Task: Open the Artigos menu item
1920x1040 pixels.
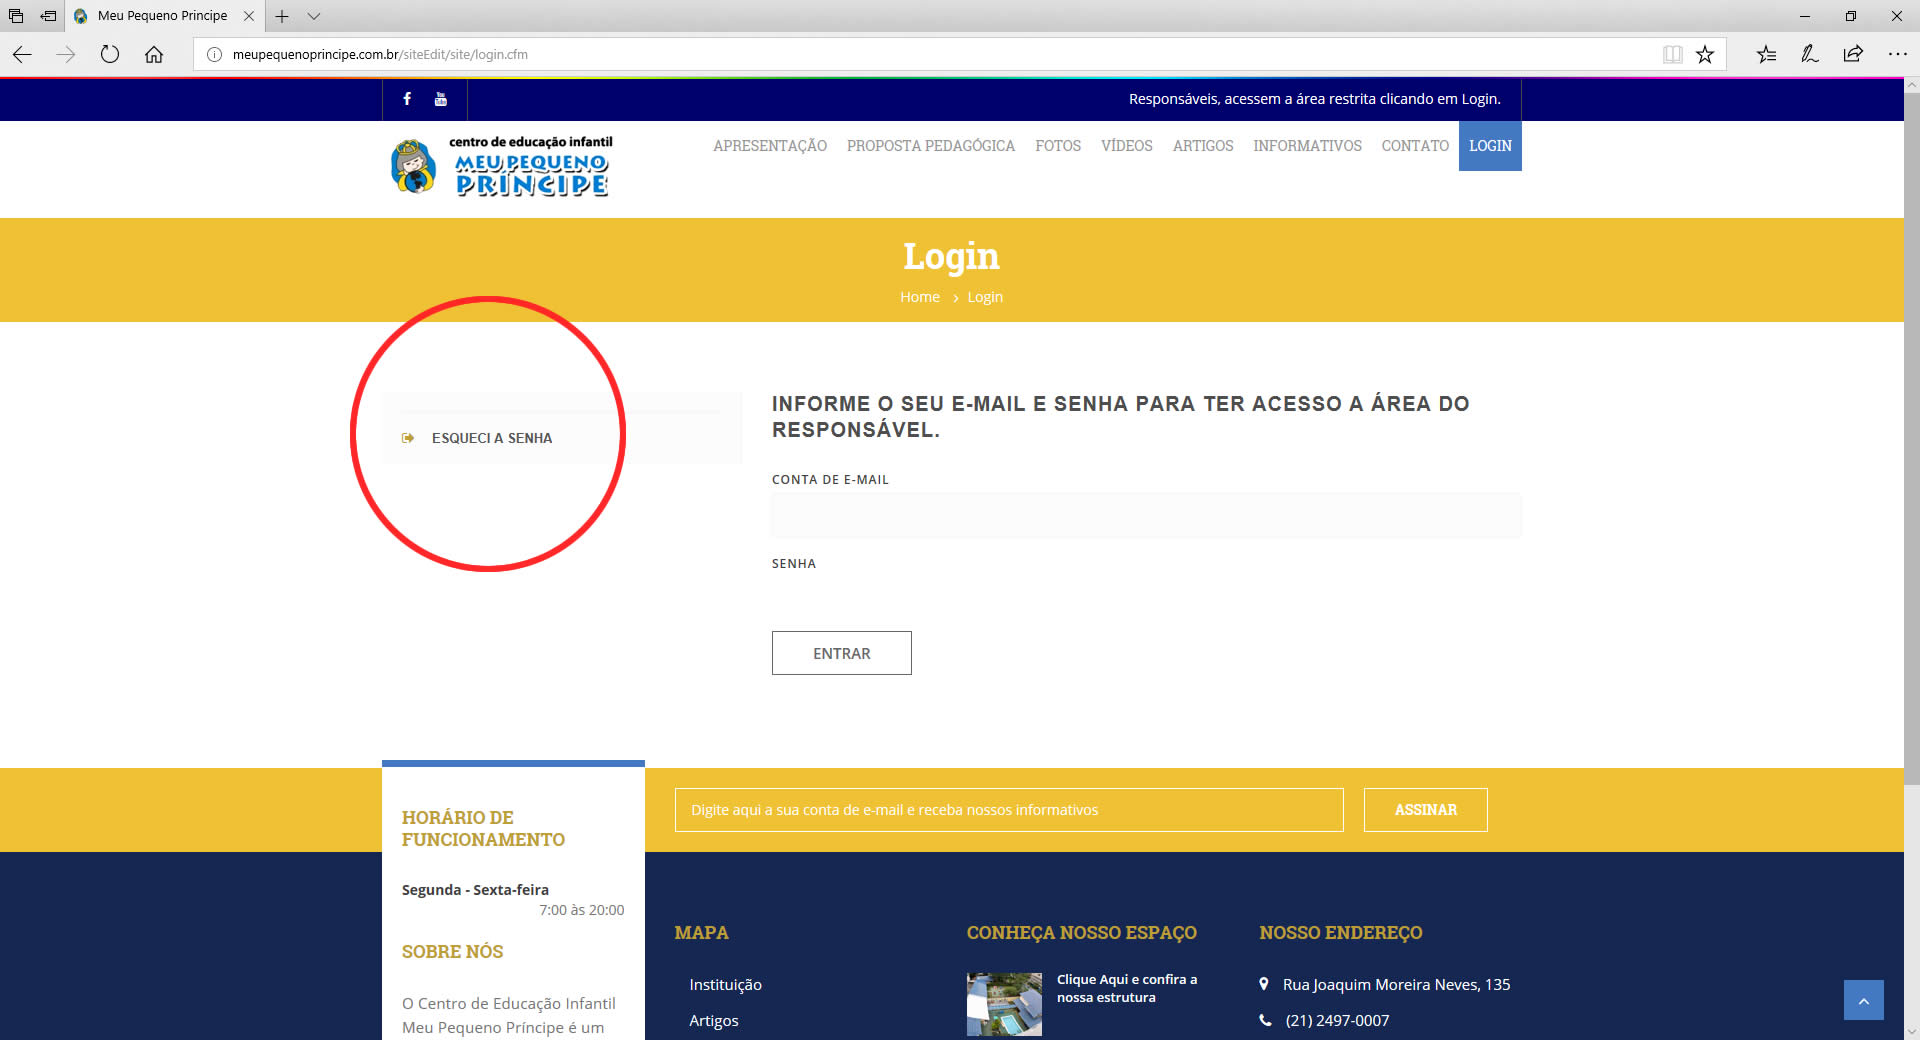Action: (1203, 146)
